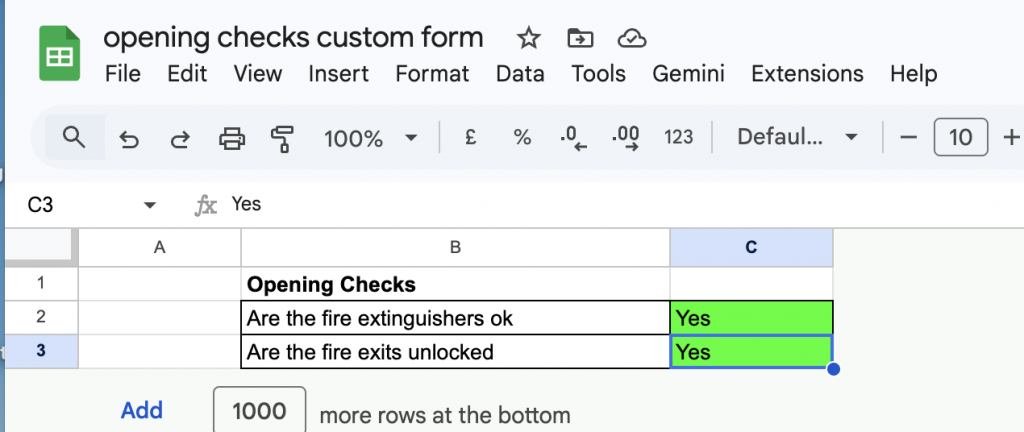
Task: Click the Add rows link
Action: 142,410
